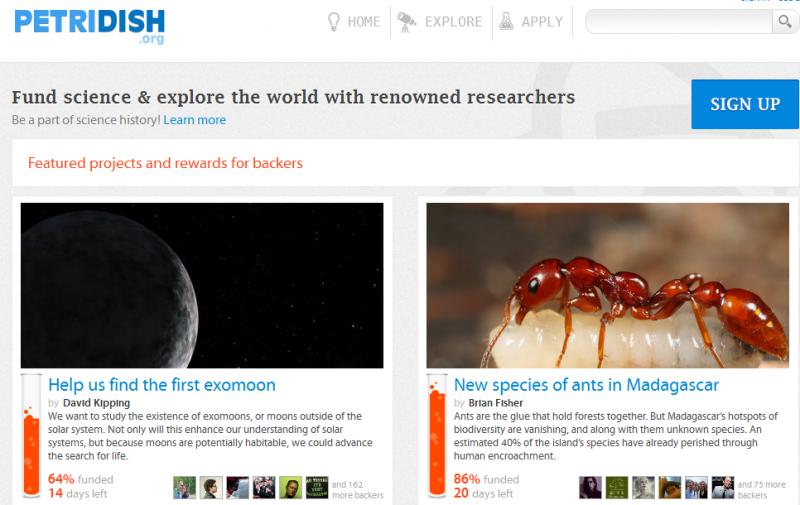This screenshot has height=505, width=800.
Task: Click the magnifying glass search icon
Action: tap(785, 21)
